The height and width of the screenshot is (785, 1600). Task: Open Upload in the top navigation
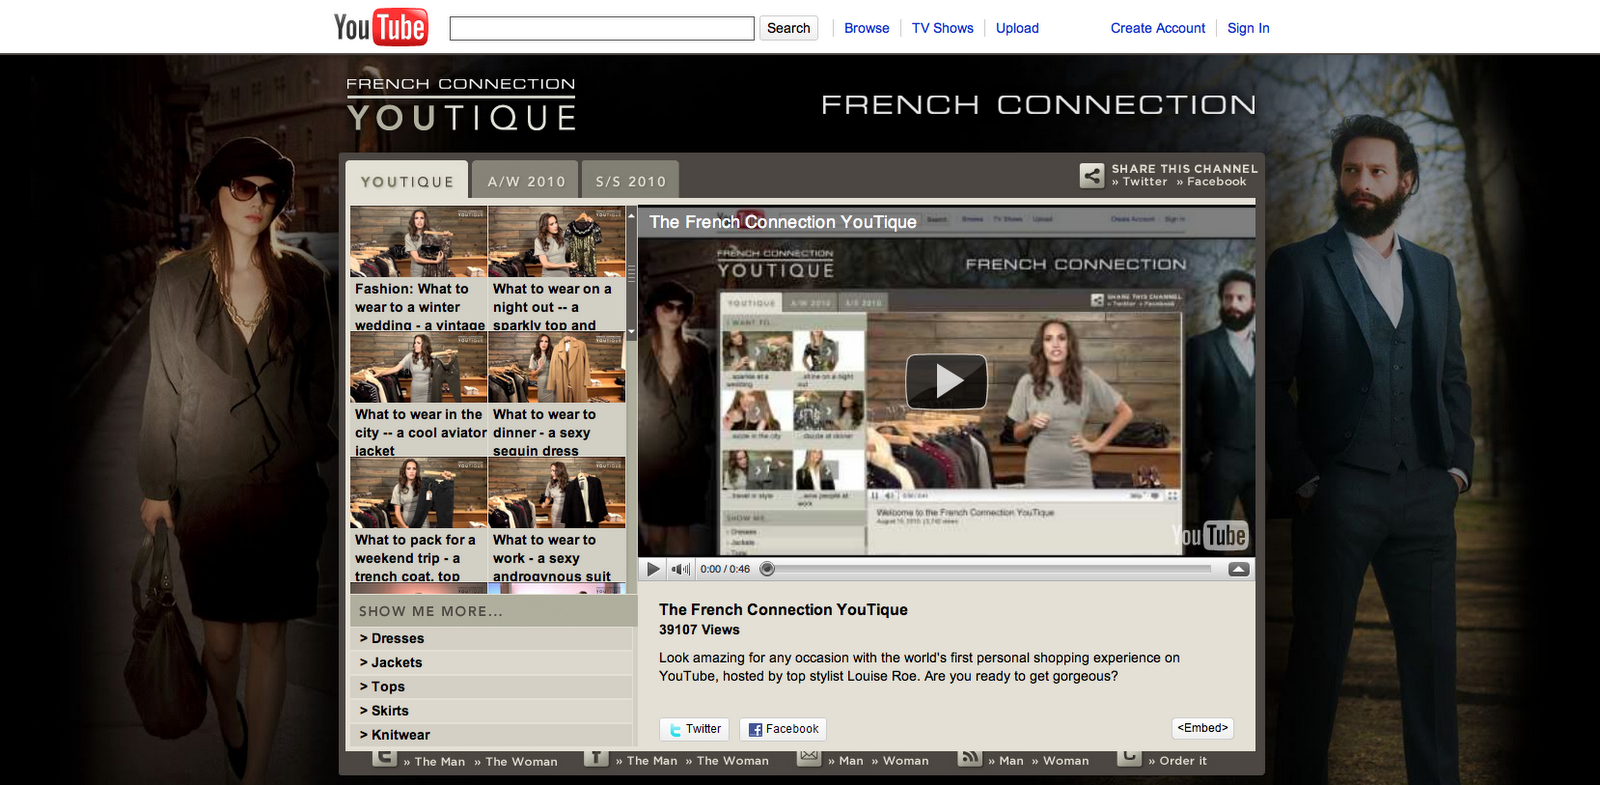pos(1017,28)
